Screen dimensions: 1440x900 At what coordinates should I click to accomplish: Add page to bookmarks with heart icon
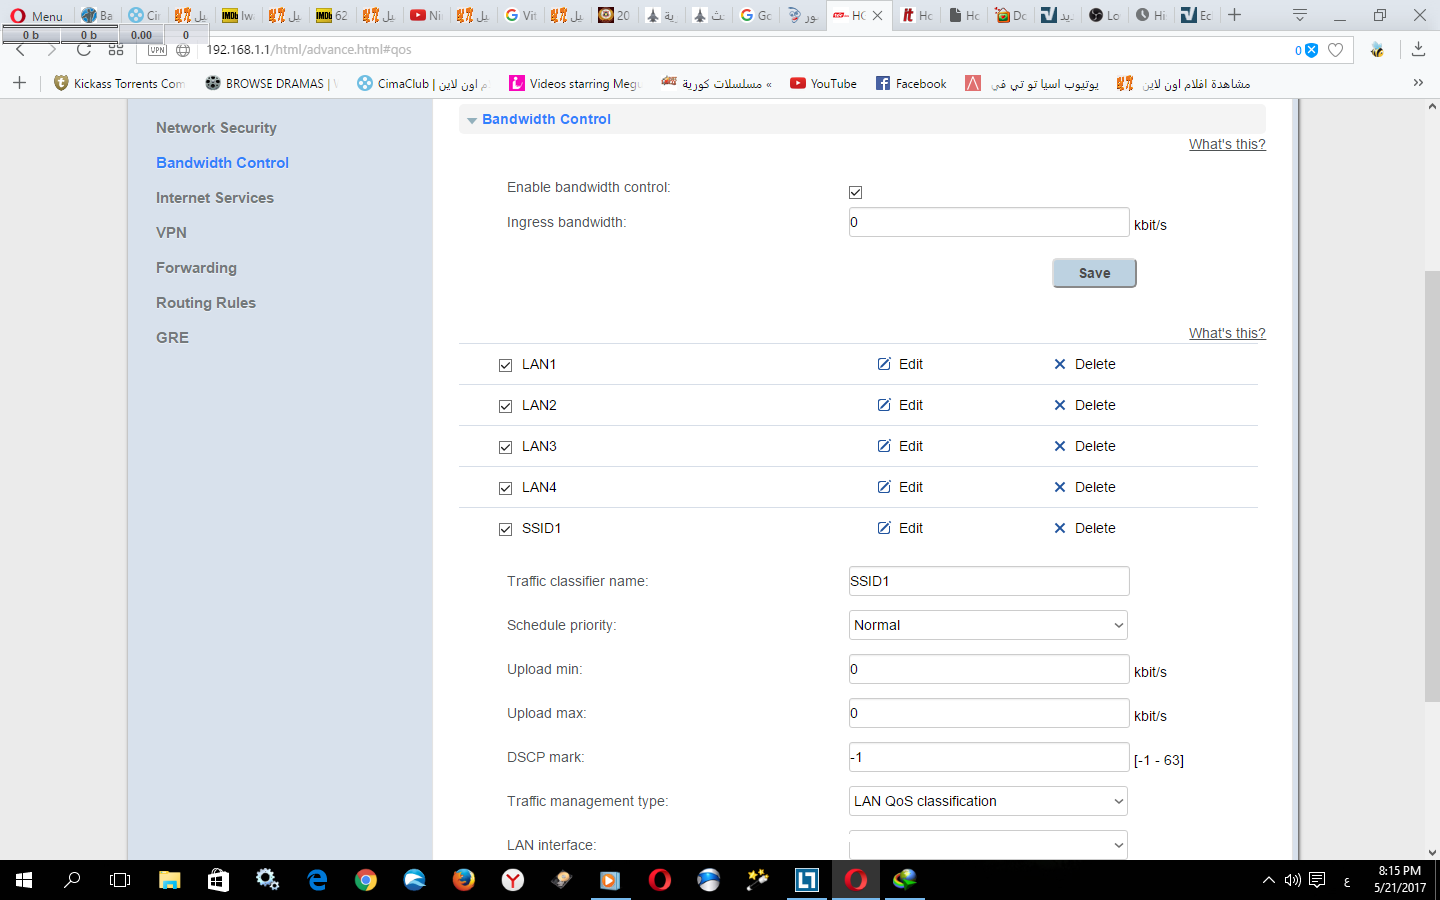click(1335, 50)
